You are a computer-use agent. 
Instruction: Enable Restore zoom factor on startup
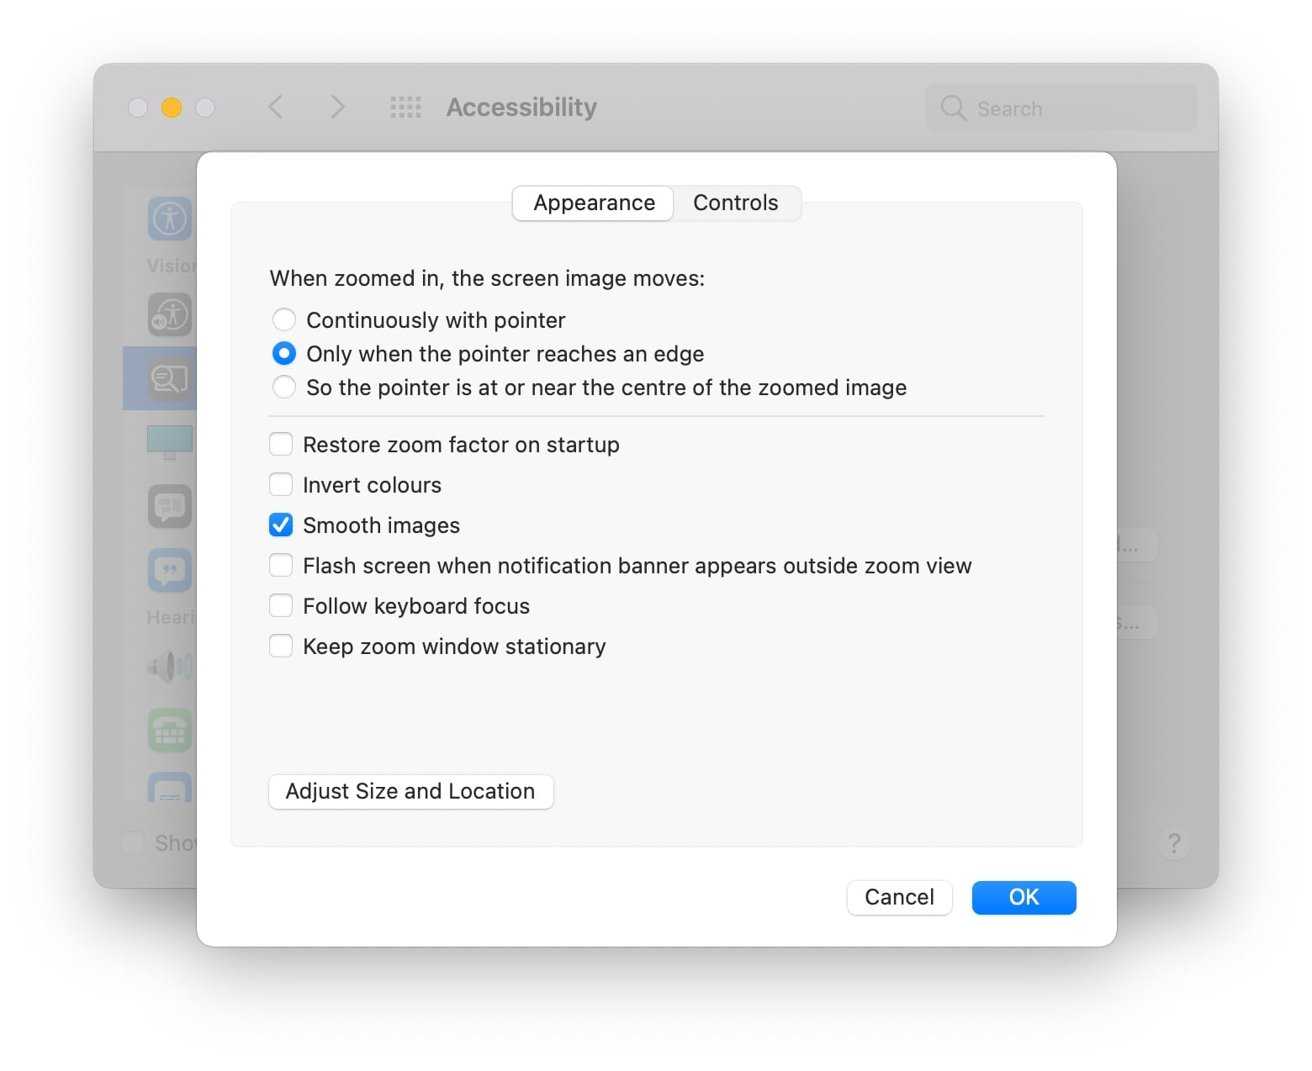[281, 444]
